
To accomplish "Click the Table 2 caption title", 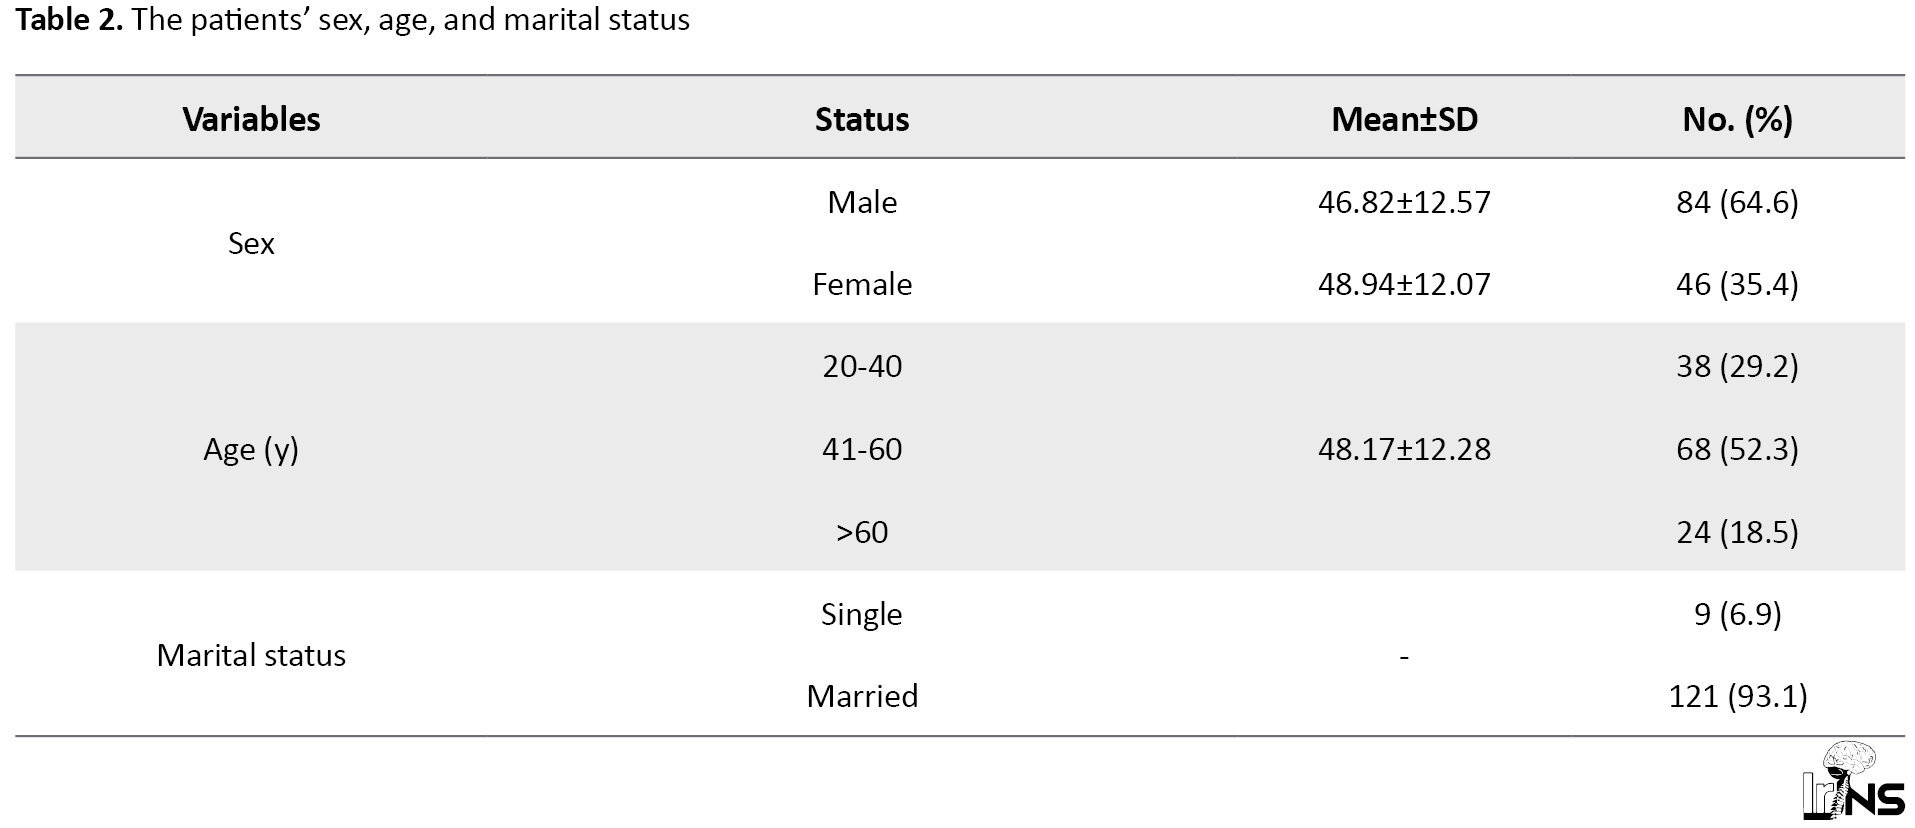I will 352,20.
